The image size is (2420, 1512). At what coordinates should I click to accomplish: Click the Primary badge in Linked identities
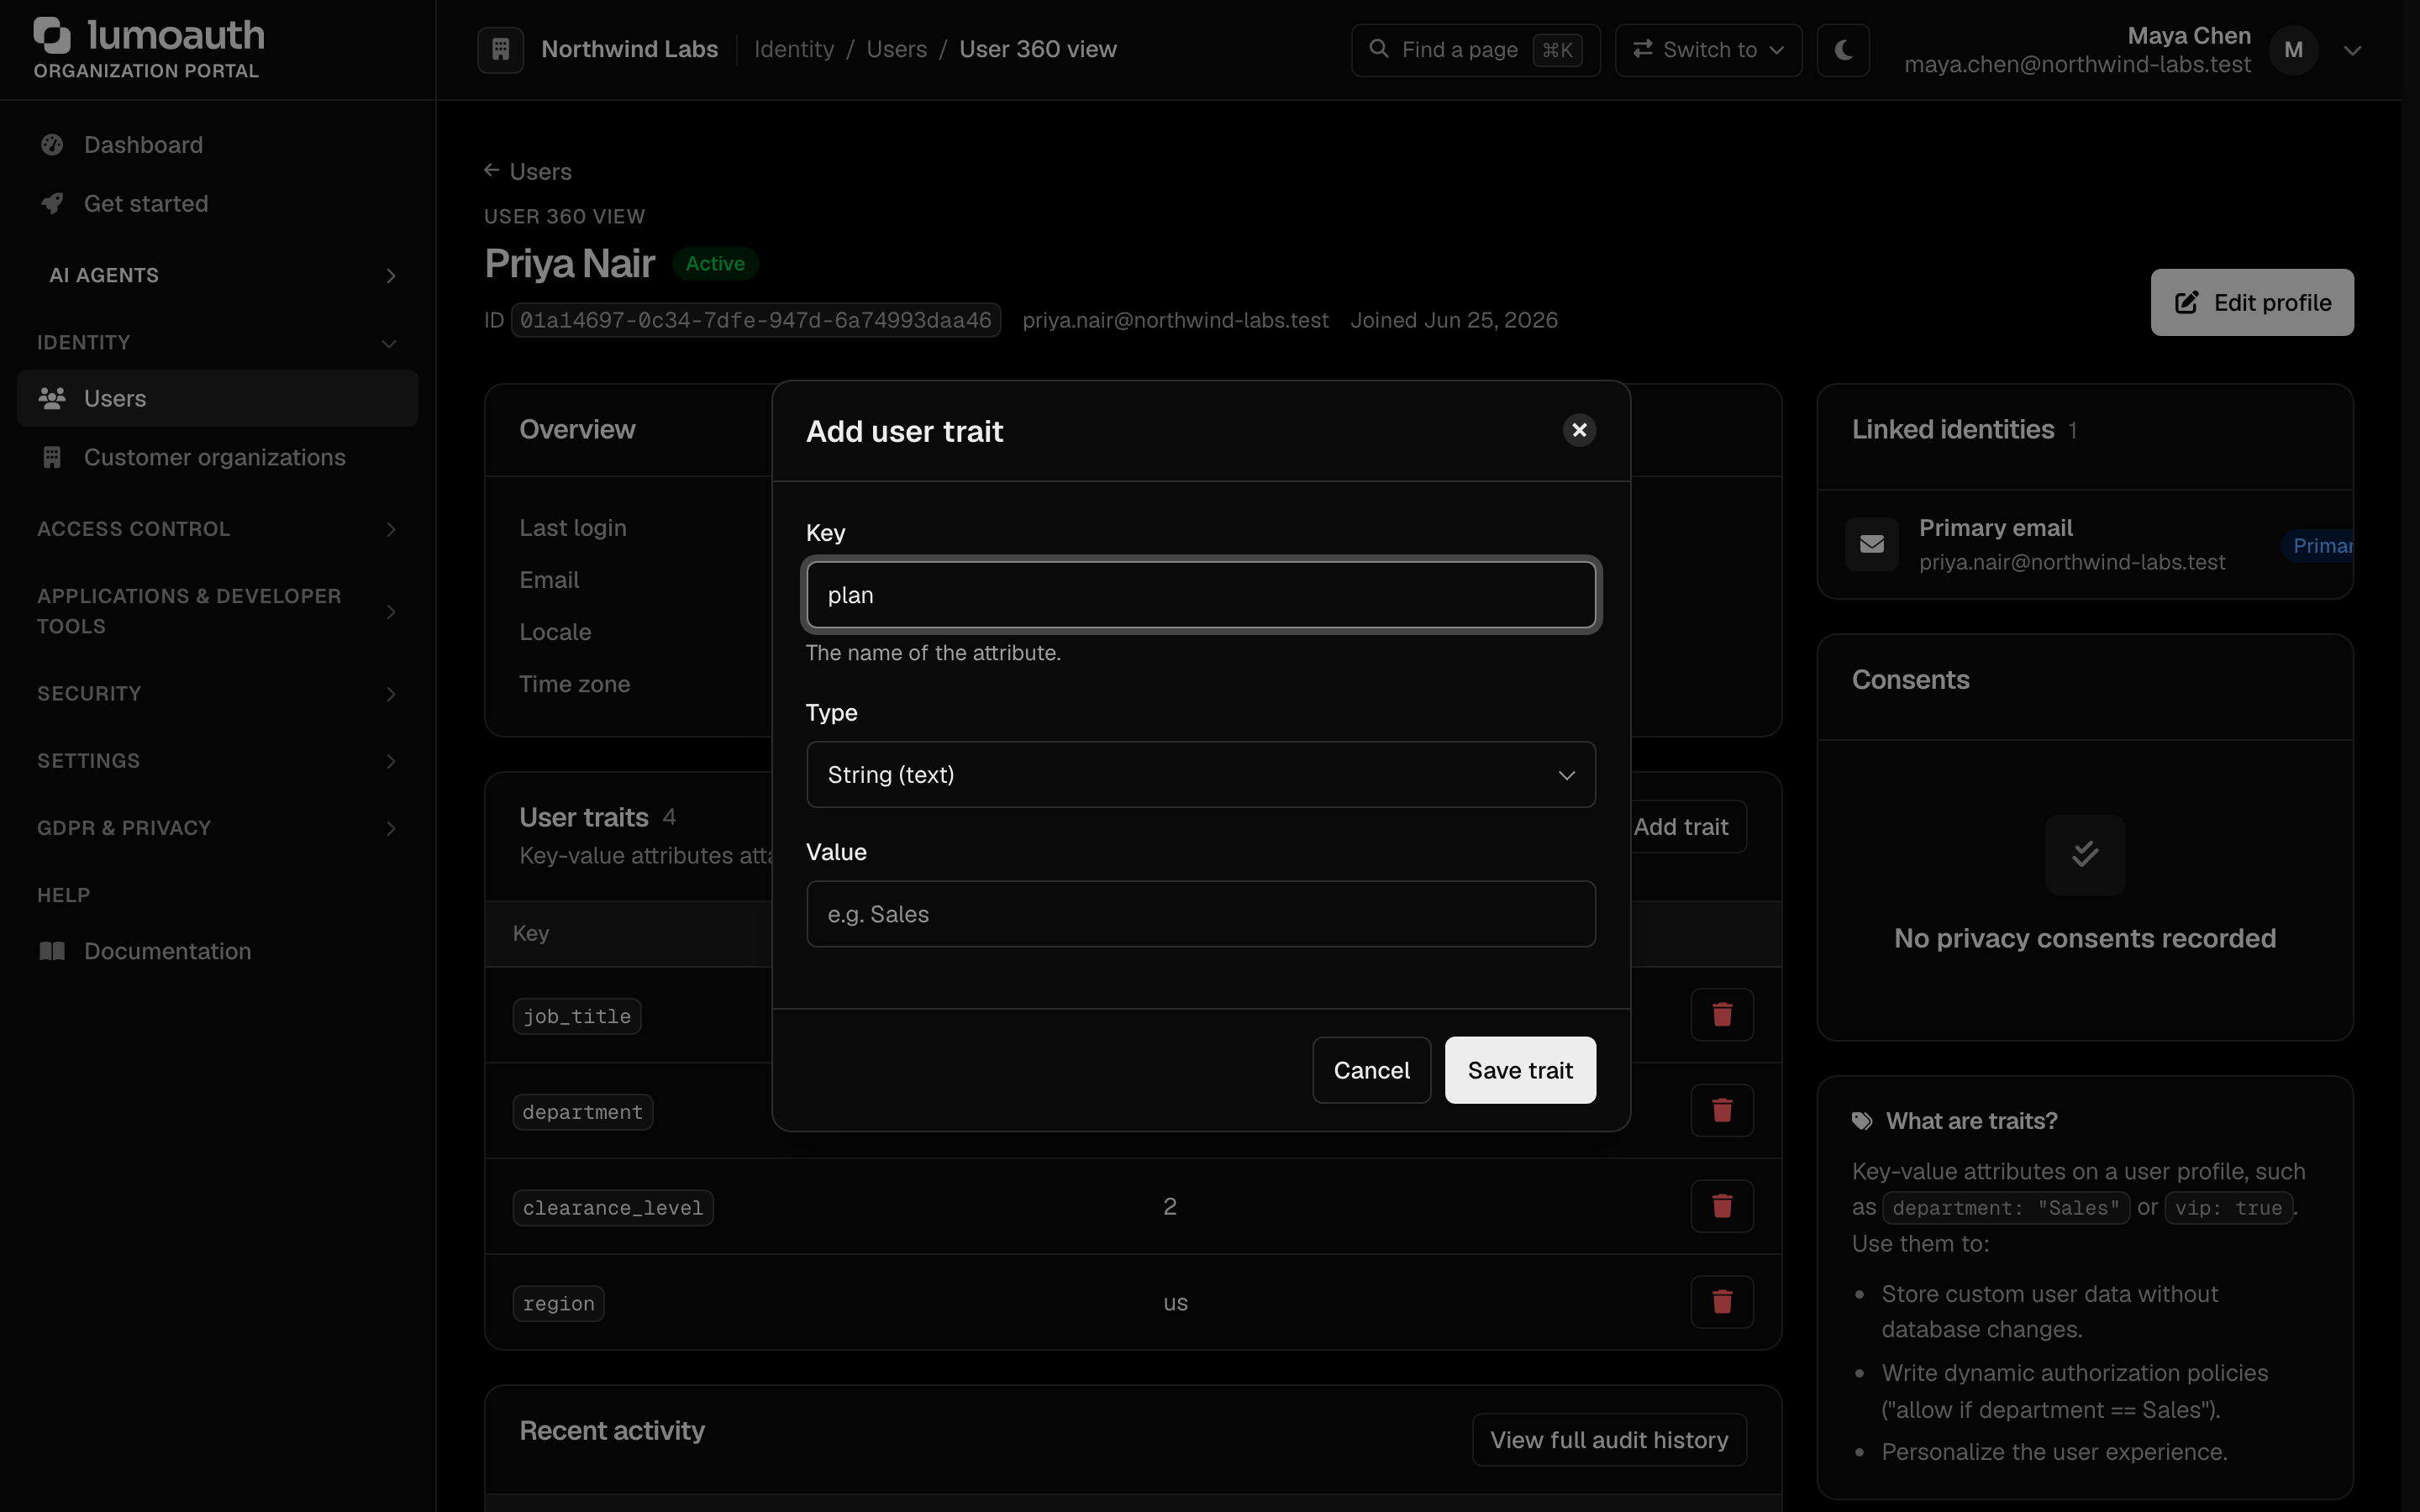click(2318, 546)
